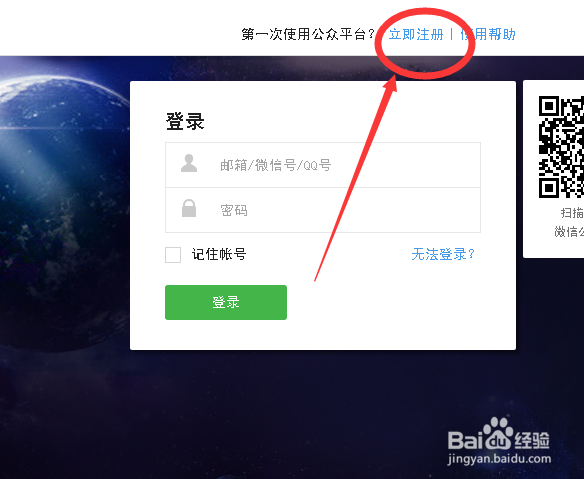Viewport: 584px width, 479px height.
Task: Click the 登录 heading above the form
Action: [x=185, y=121]
